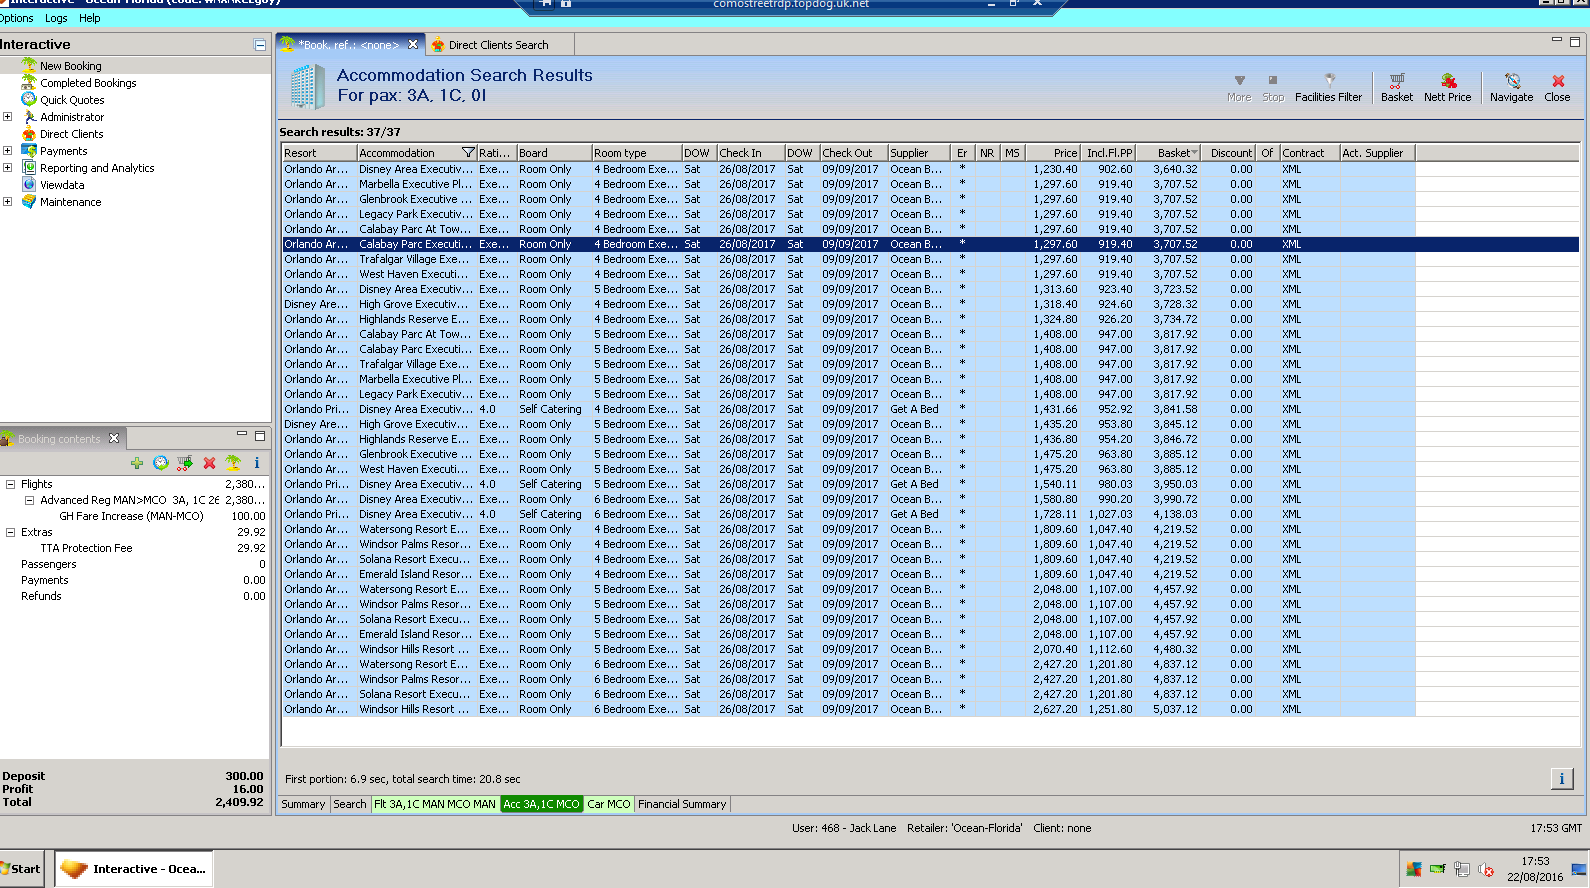Open the Logs menu
The image size is (1590, 888).
56,18
